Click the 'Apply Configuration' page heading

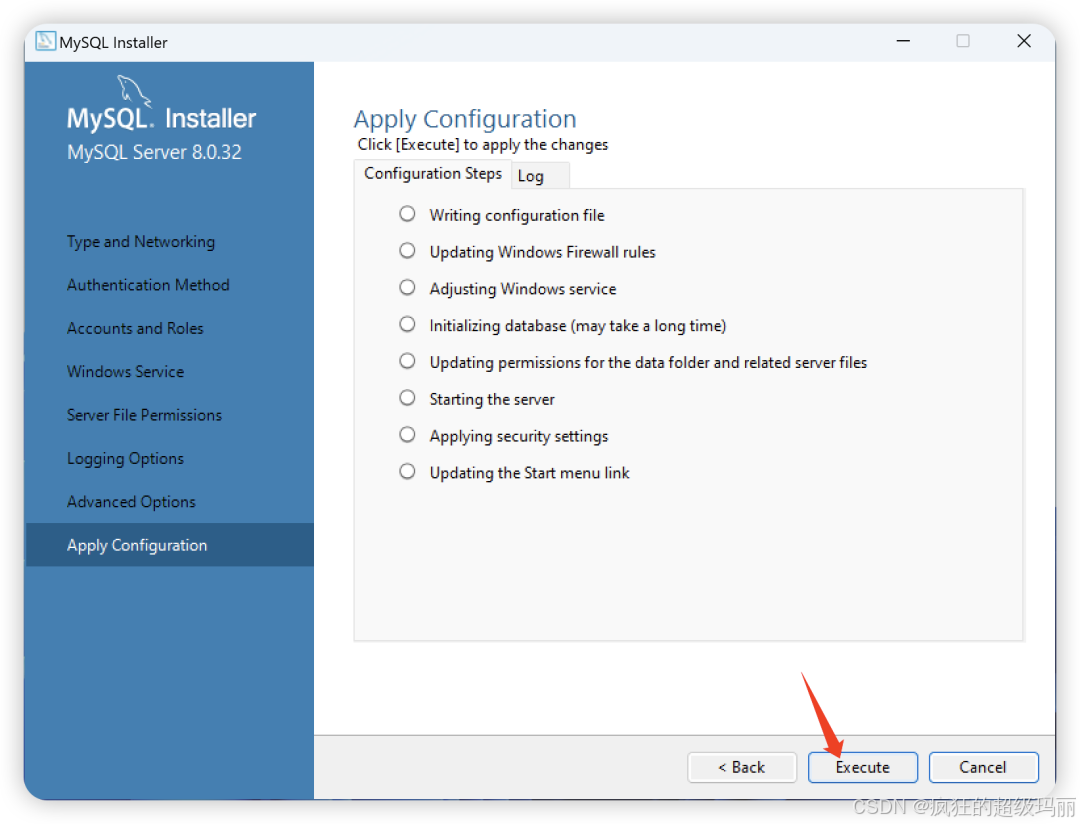coord(465,119)
